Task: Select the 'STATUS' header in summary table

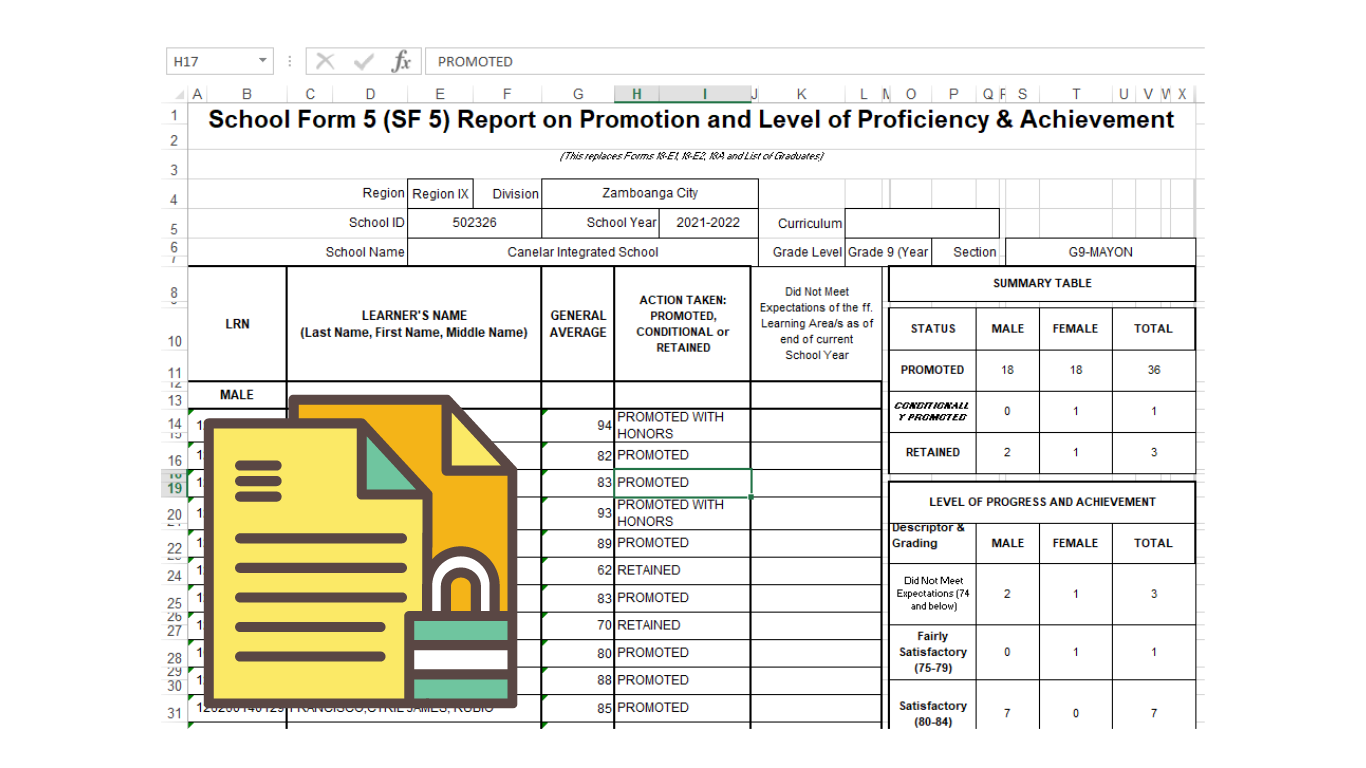Action: 933,329
